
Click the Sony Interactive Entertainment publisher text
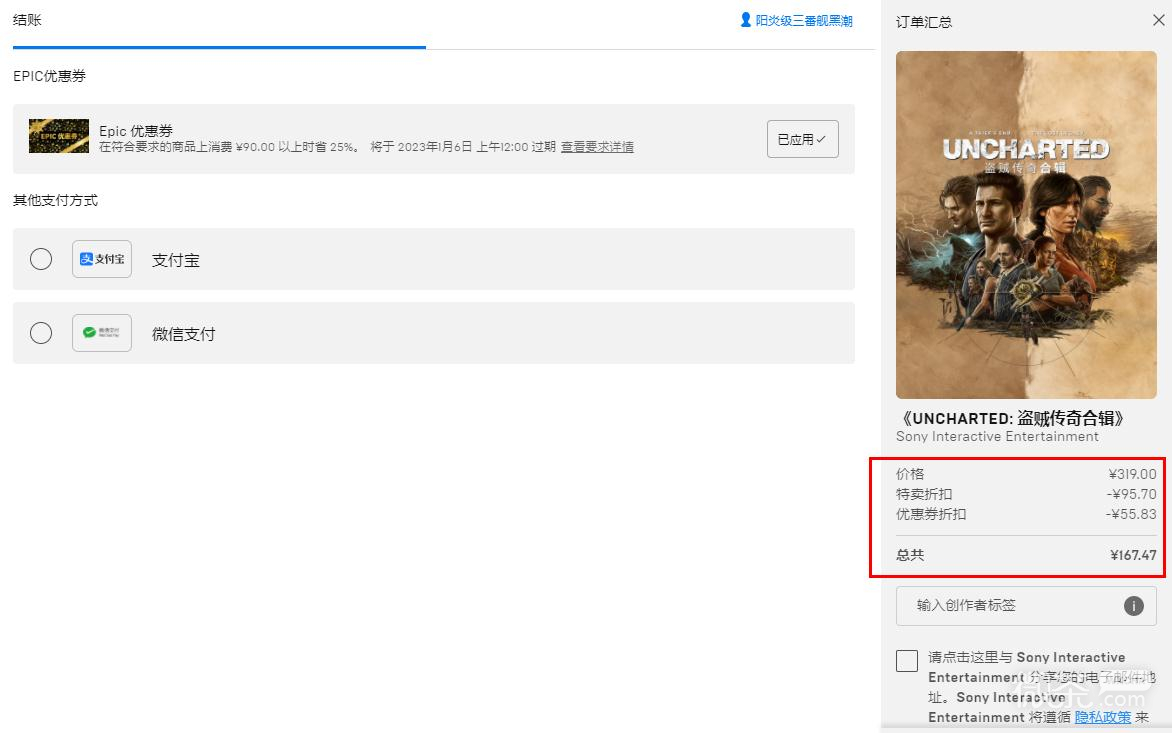pyautogui.click(x=997, y=436)
